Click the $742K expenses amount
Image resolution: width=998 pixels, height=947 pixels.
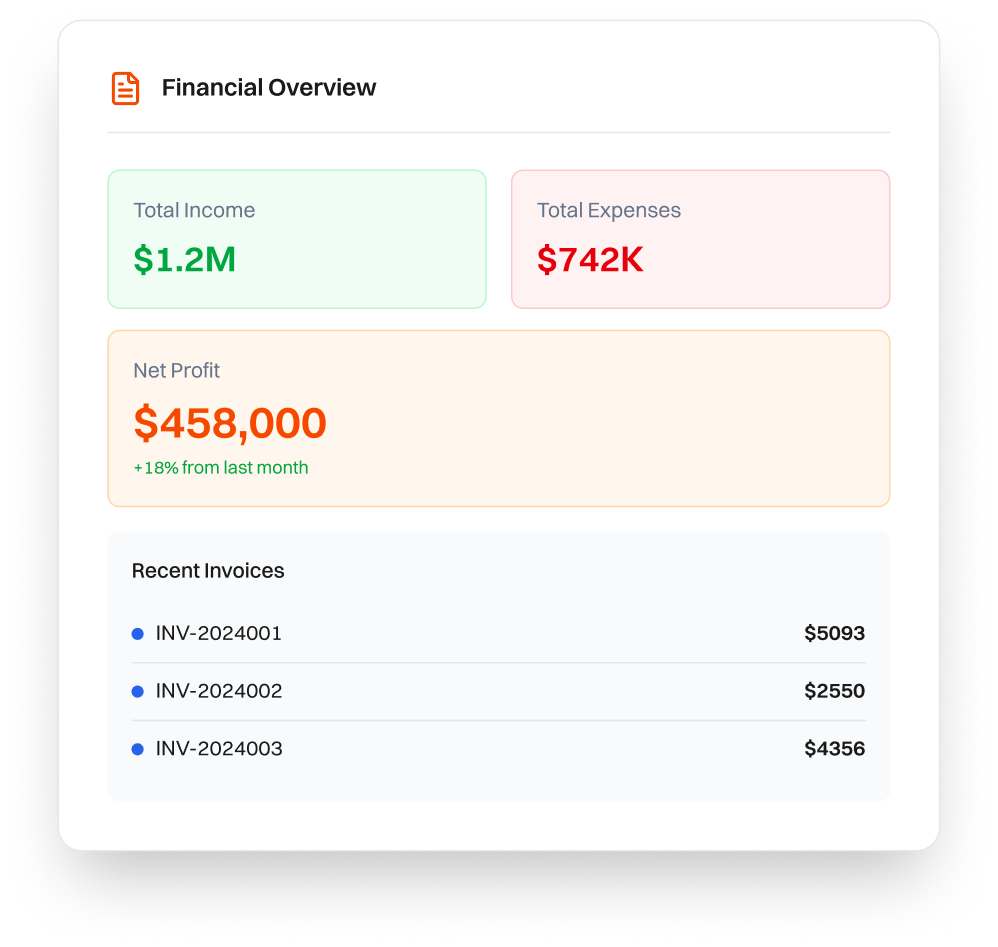(590, 260)
